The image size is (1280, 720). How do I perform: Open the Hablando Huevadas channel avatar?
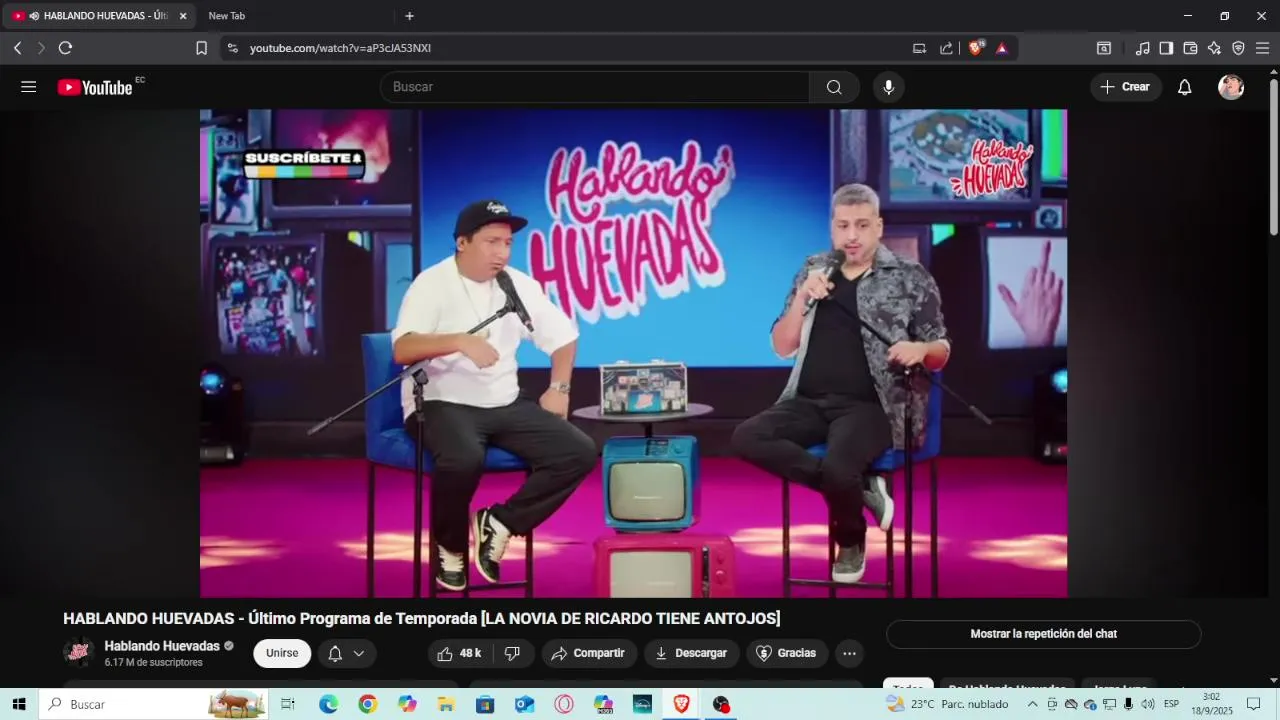(78, 653)
